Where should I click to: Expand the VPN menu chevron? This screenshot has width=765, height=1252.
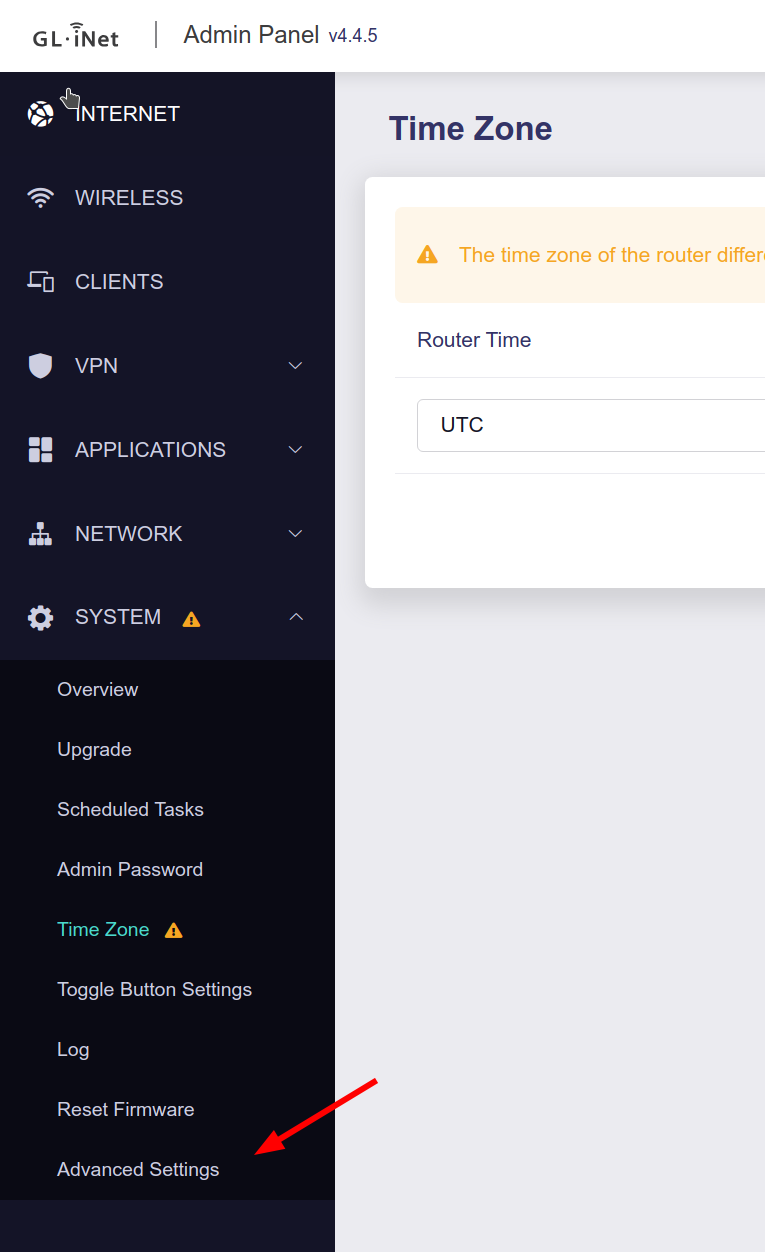click(295, 366)
